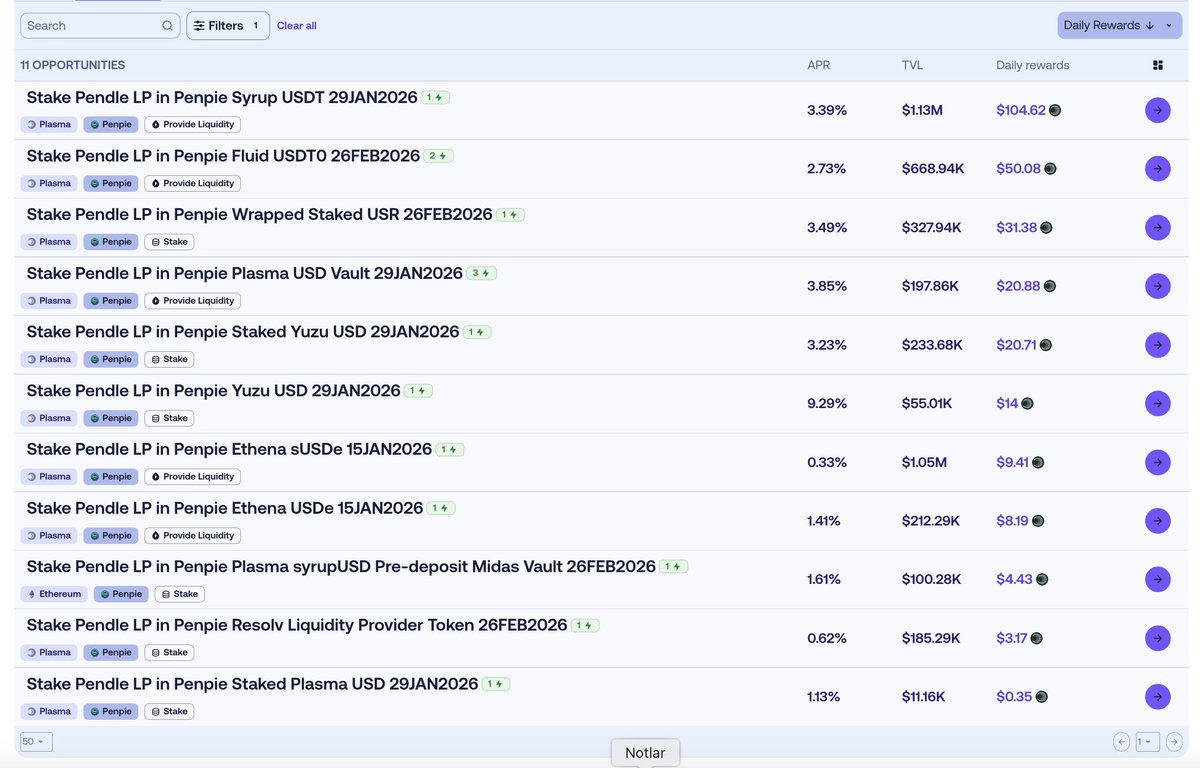Click reward badge '2' next to Fluid USDT0
Viewport: 1200px width, 768px height.
click(x=439, y=156)
